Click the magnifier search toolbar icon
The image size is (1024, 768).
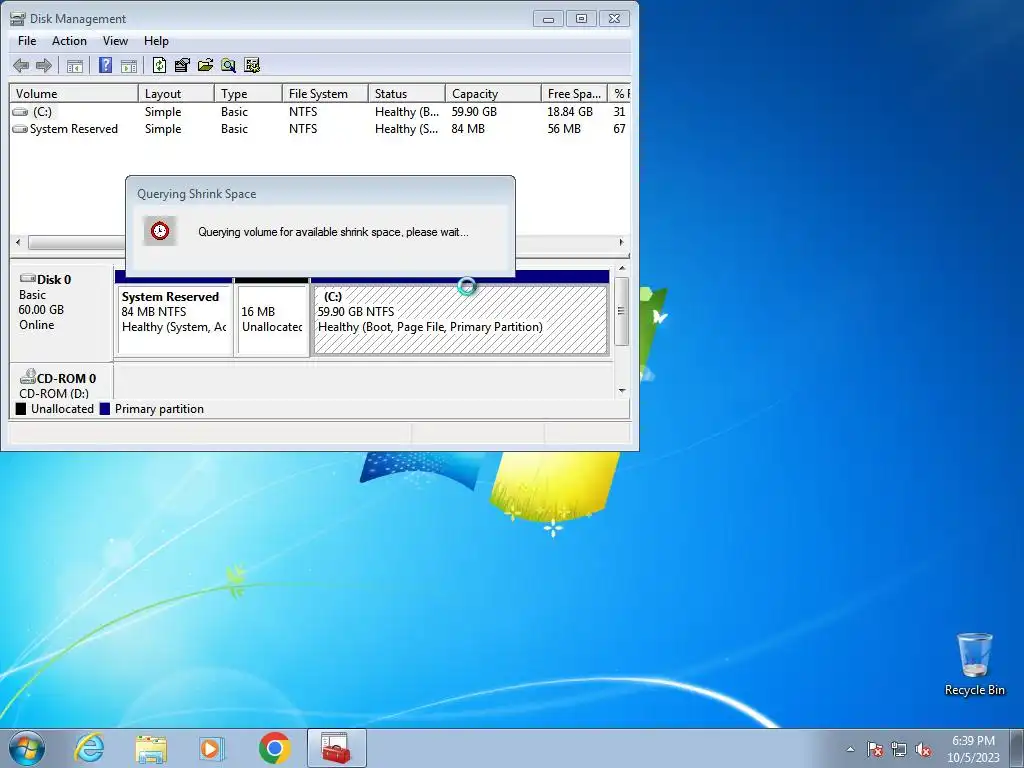pyautogui.click(x=228, y=65)
